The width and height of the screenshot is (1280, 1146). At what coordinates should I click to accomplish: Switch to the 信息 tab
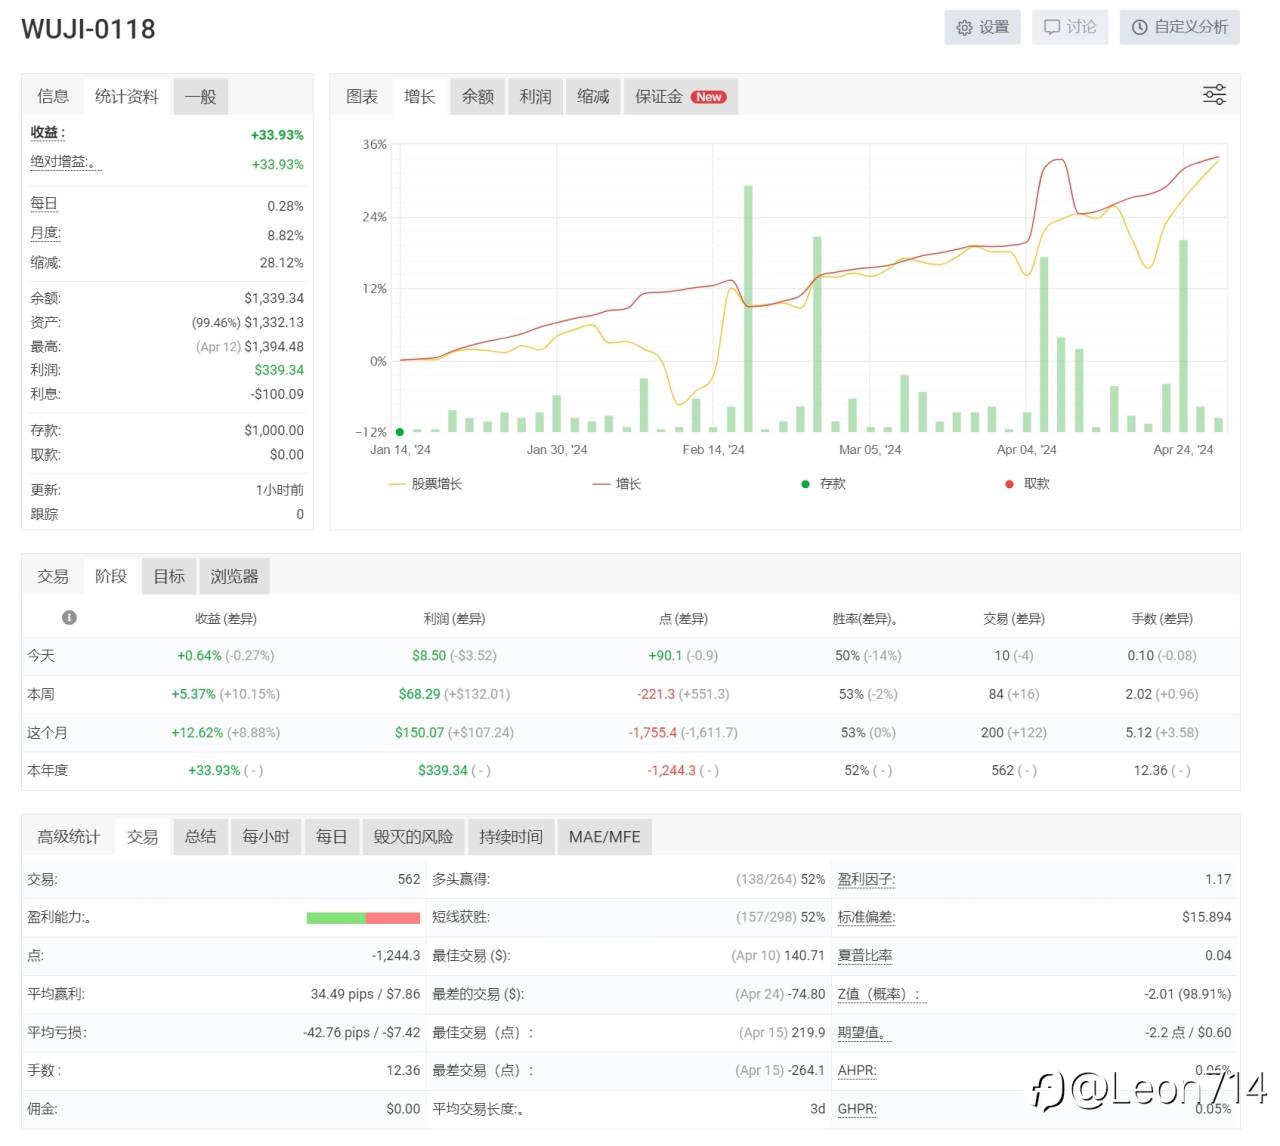53,96
